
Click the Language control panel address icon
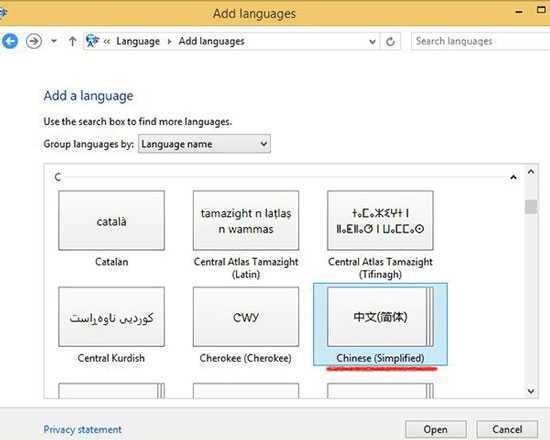[x=92, y=41]
